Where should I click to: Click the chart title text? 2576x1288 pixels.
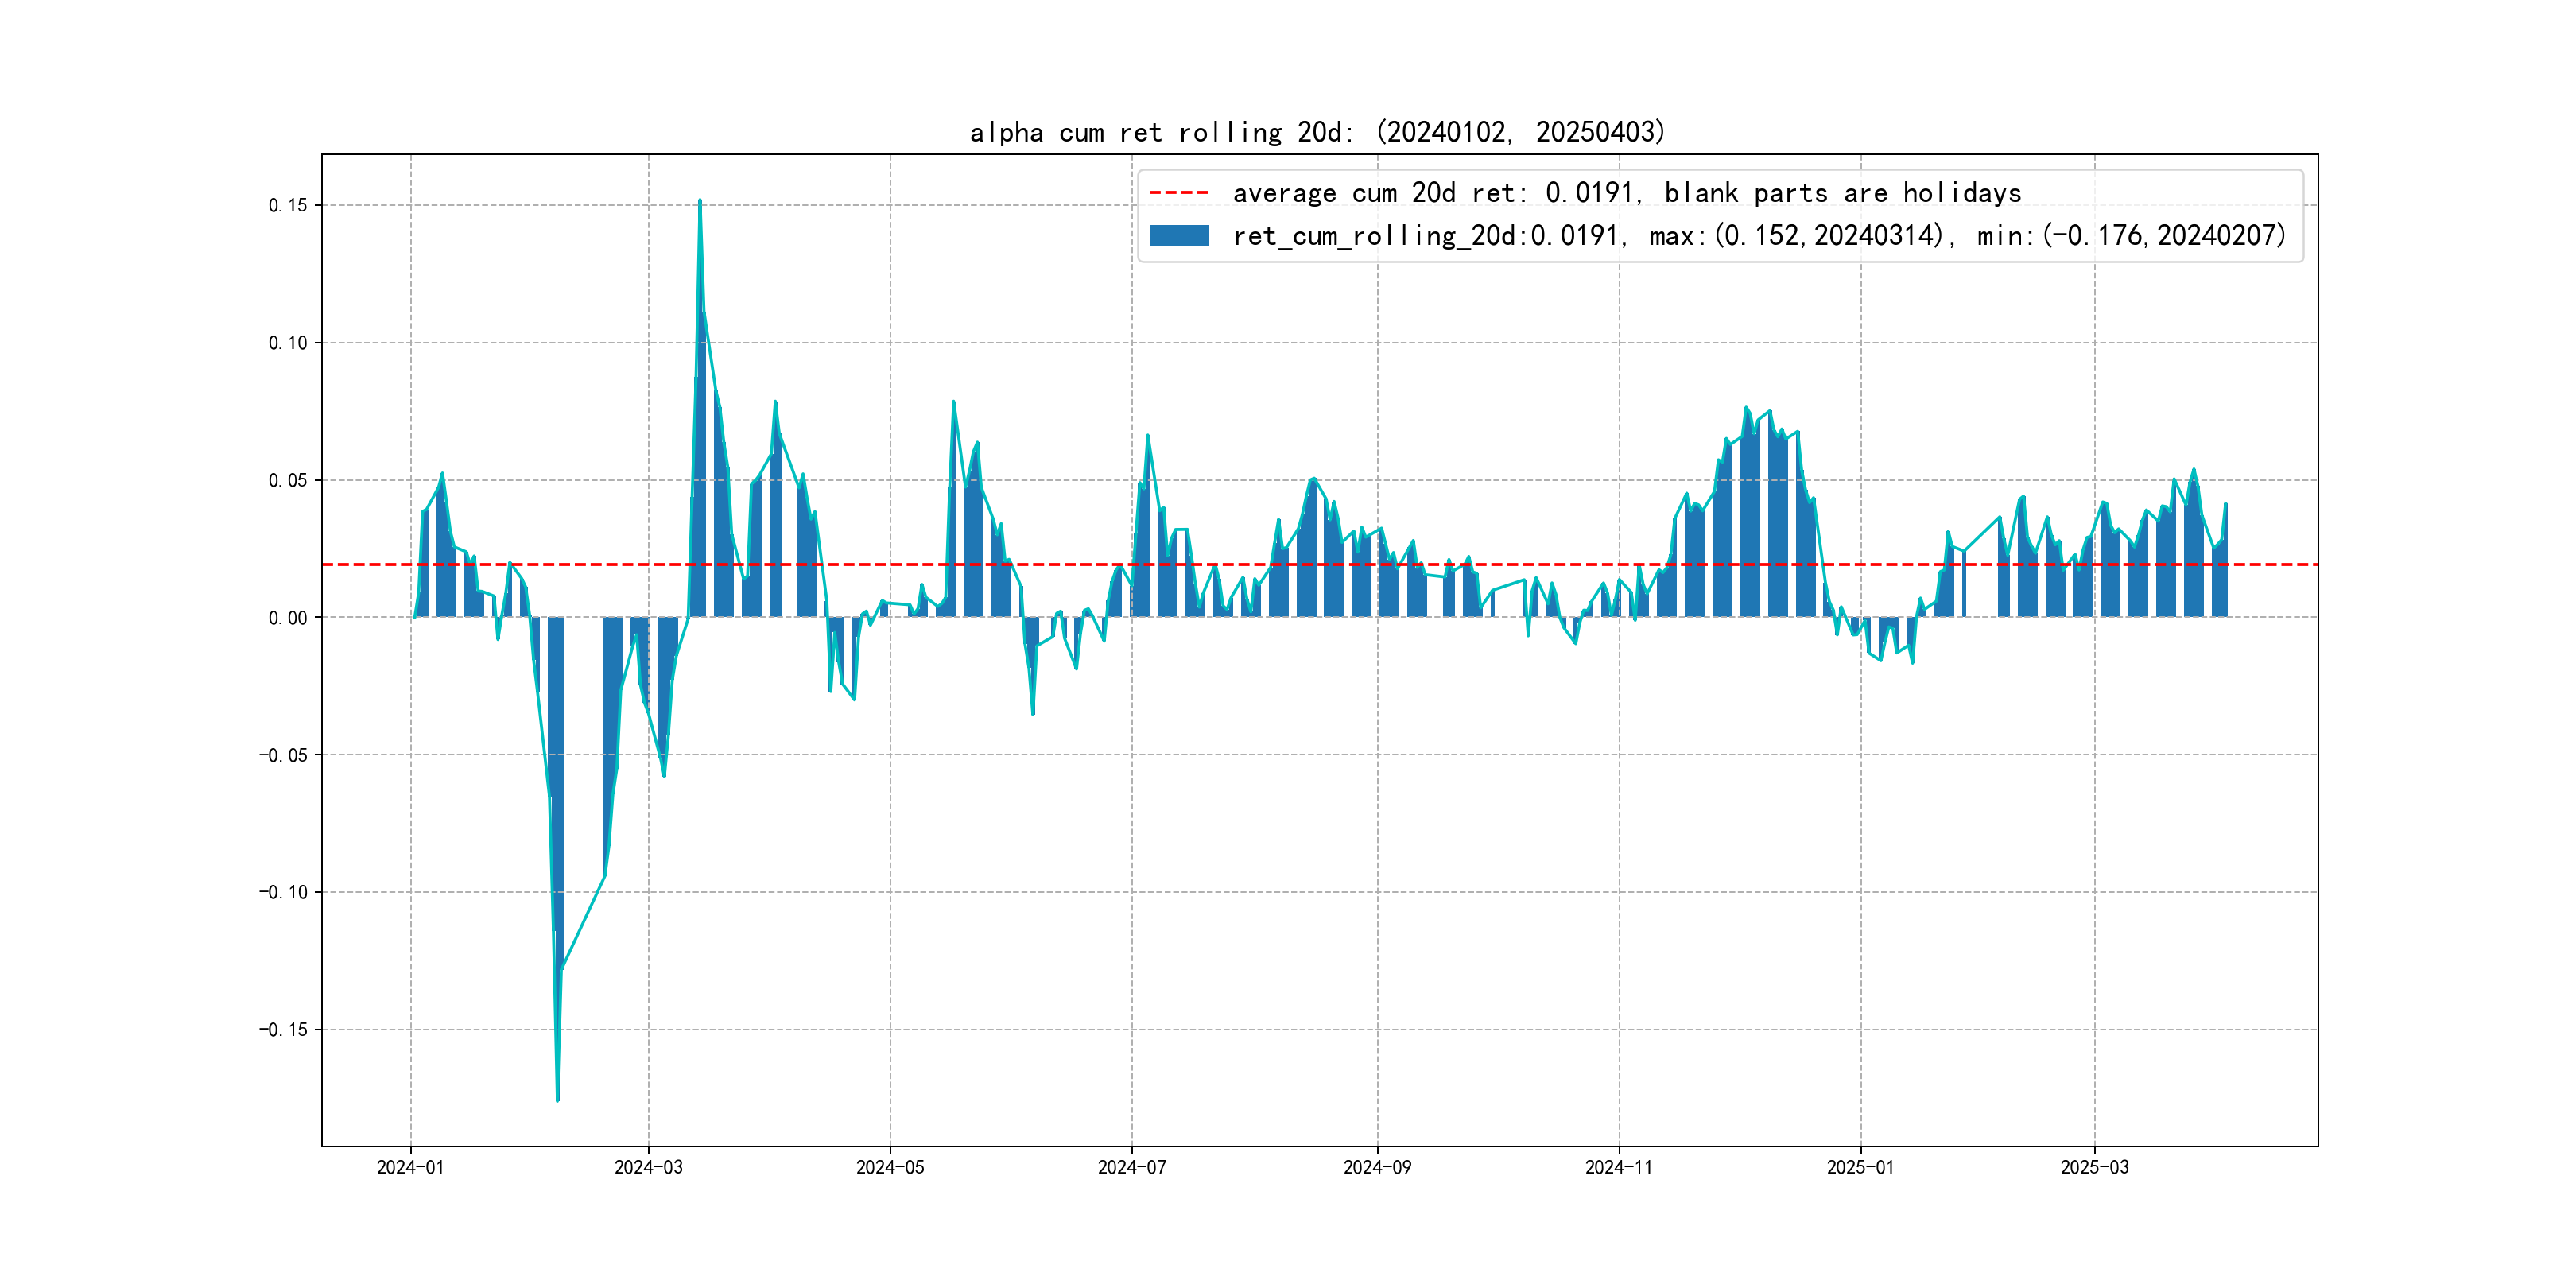coord(1317,132)
